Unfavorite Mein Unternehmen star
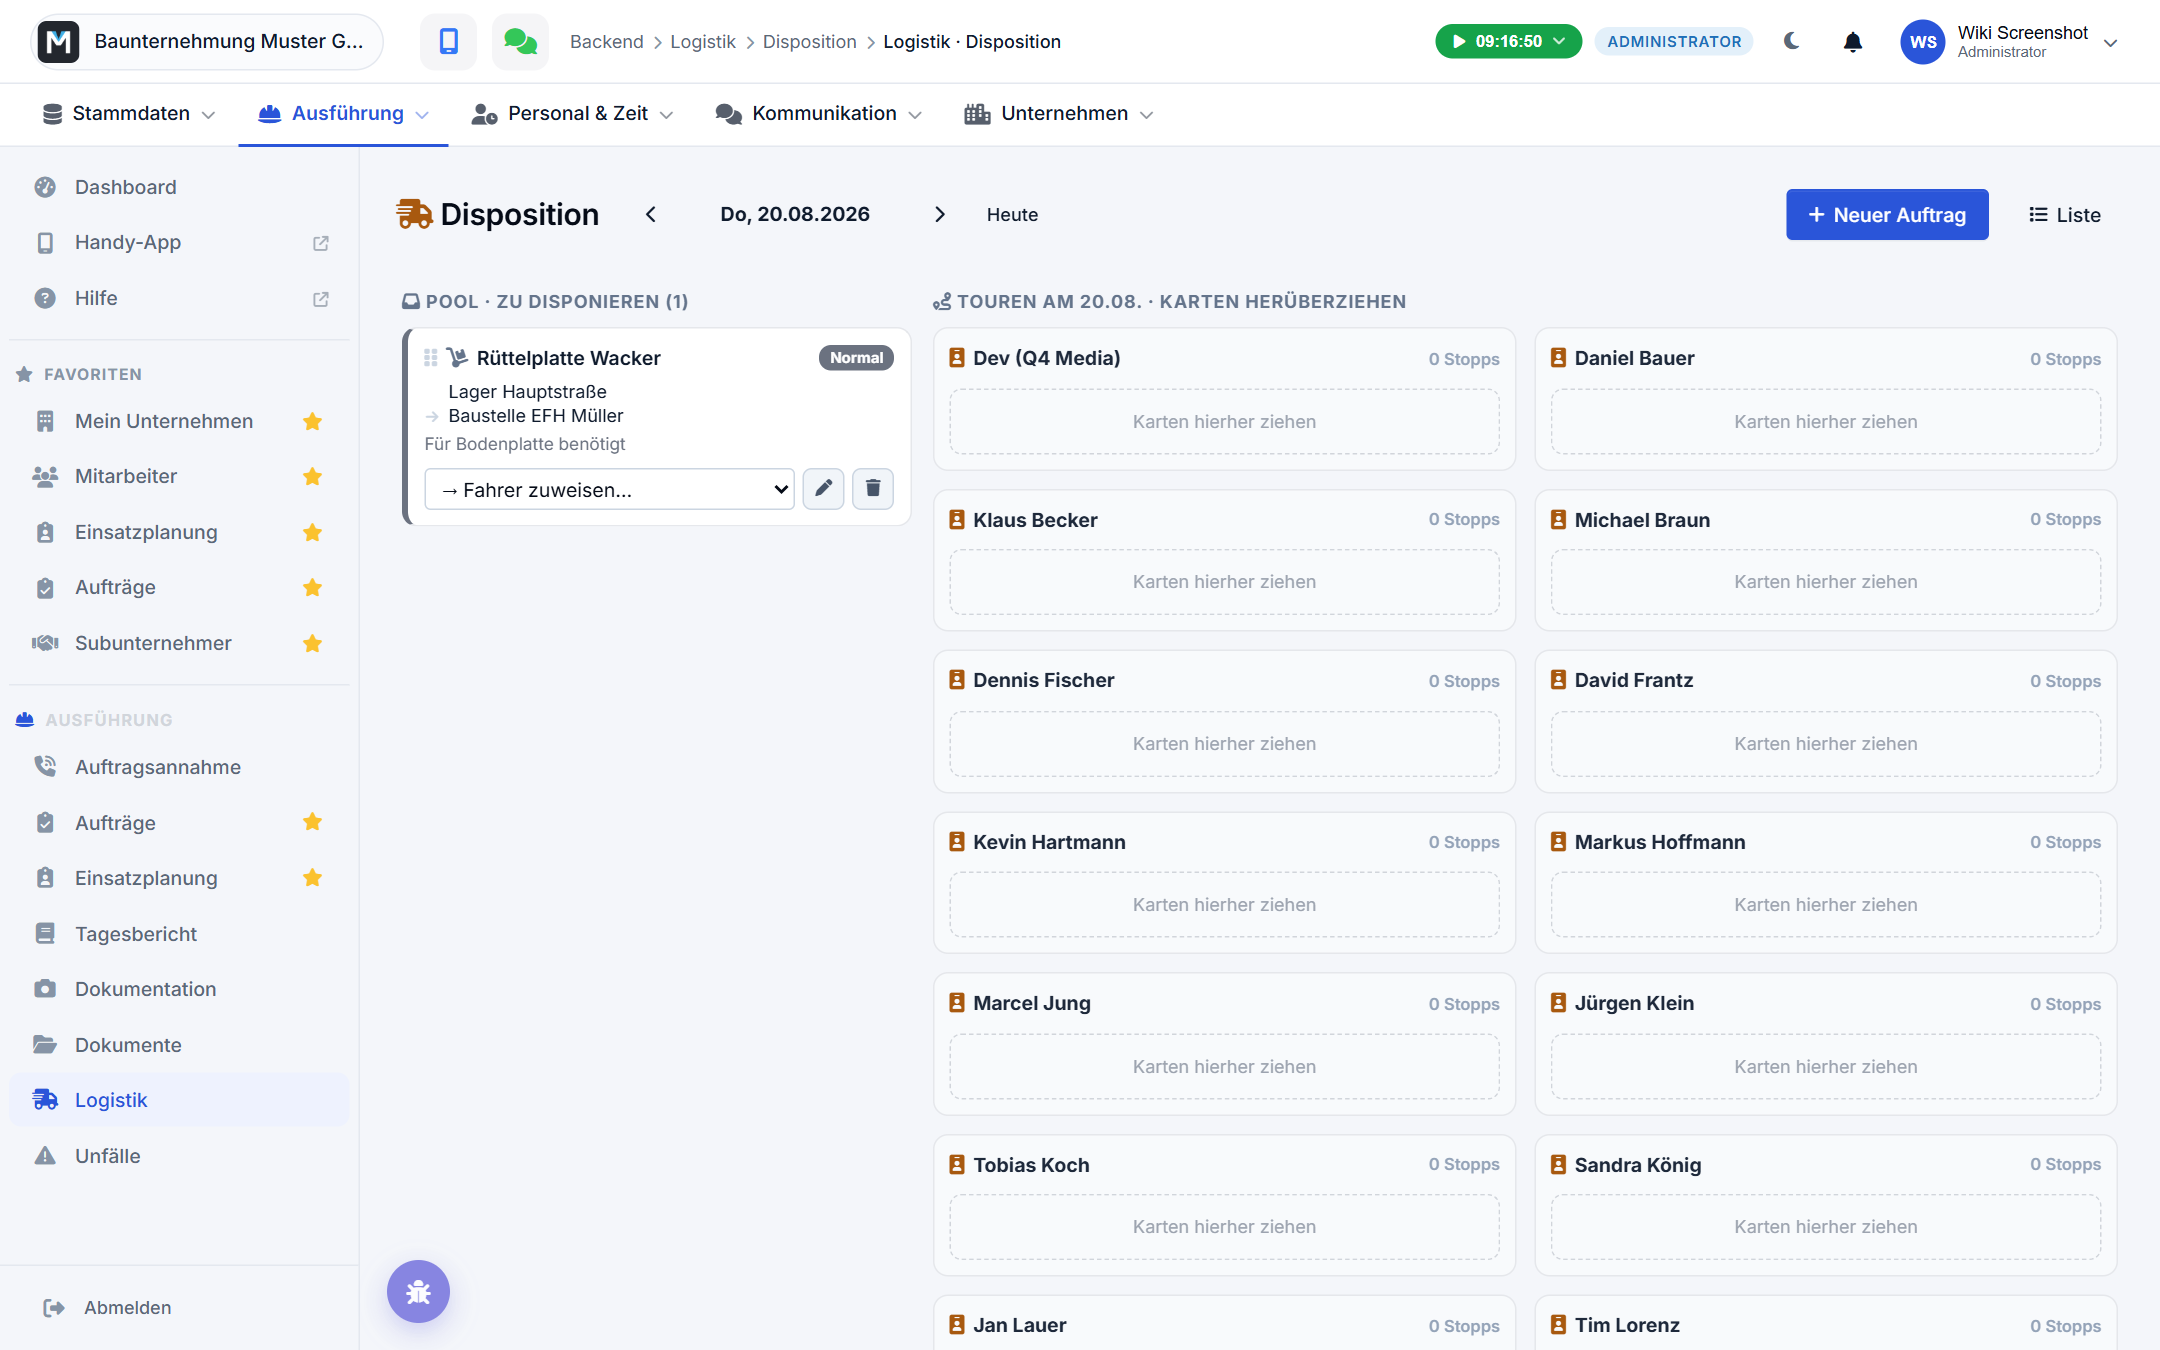The height and width of the screenshot is (1350, 2160). pyautogui.click(x=313, y=421)
